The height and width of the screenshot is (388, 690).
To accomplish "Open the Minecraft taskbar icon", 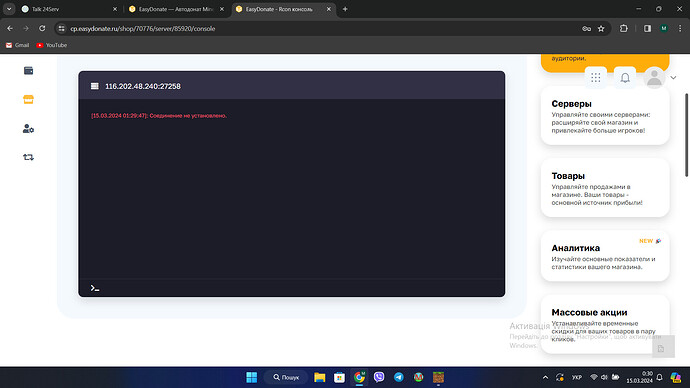I will [x=438, y=377].
